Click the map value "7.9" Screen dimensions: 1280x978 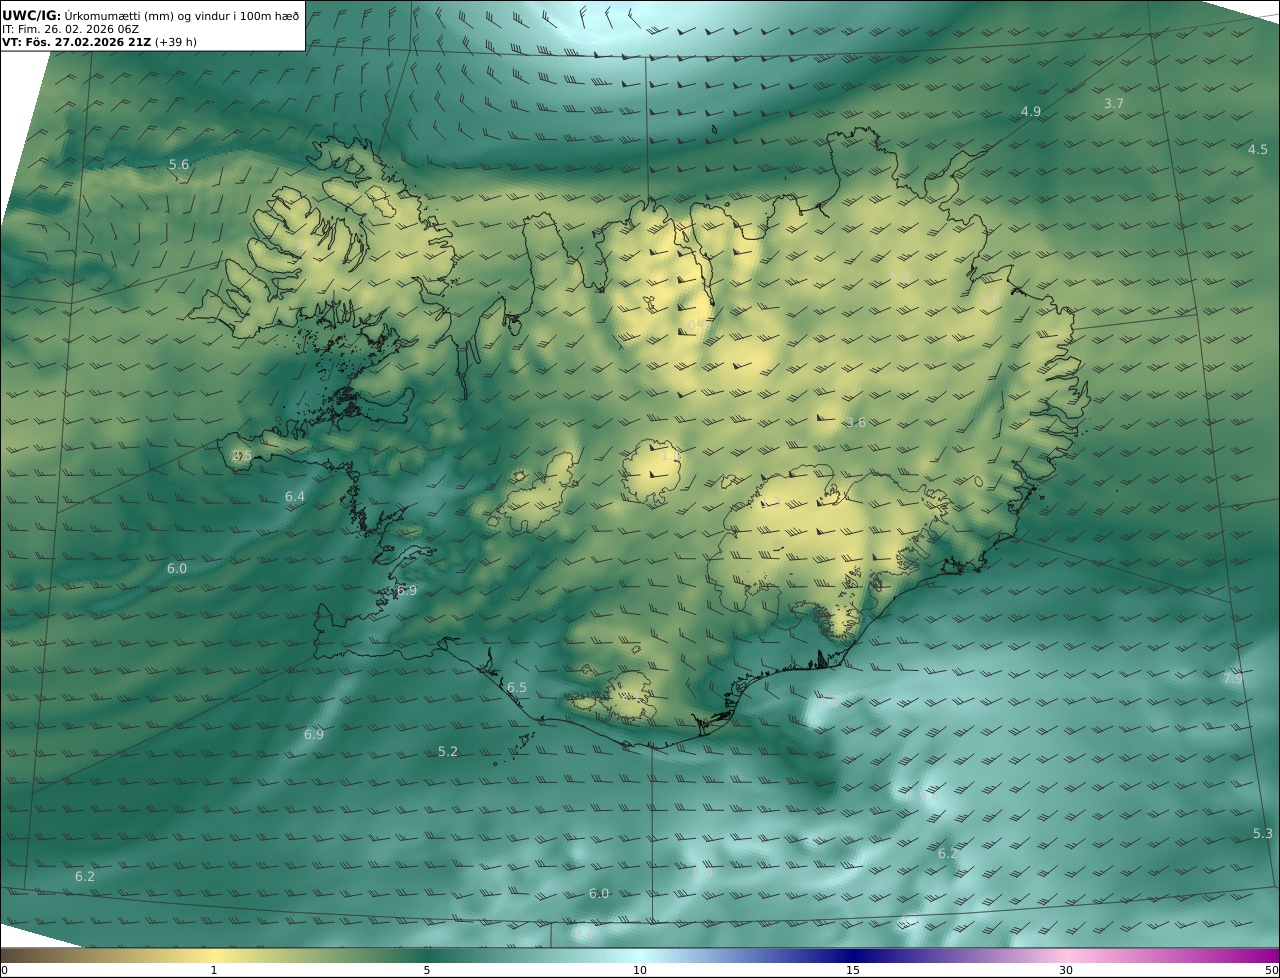(1233, 677)
